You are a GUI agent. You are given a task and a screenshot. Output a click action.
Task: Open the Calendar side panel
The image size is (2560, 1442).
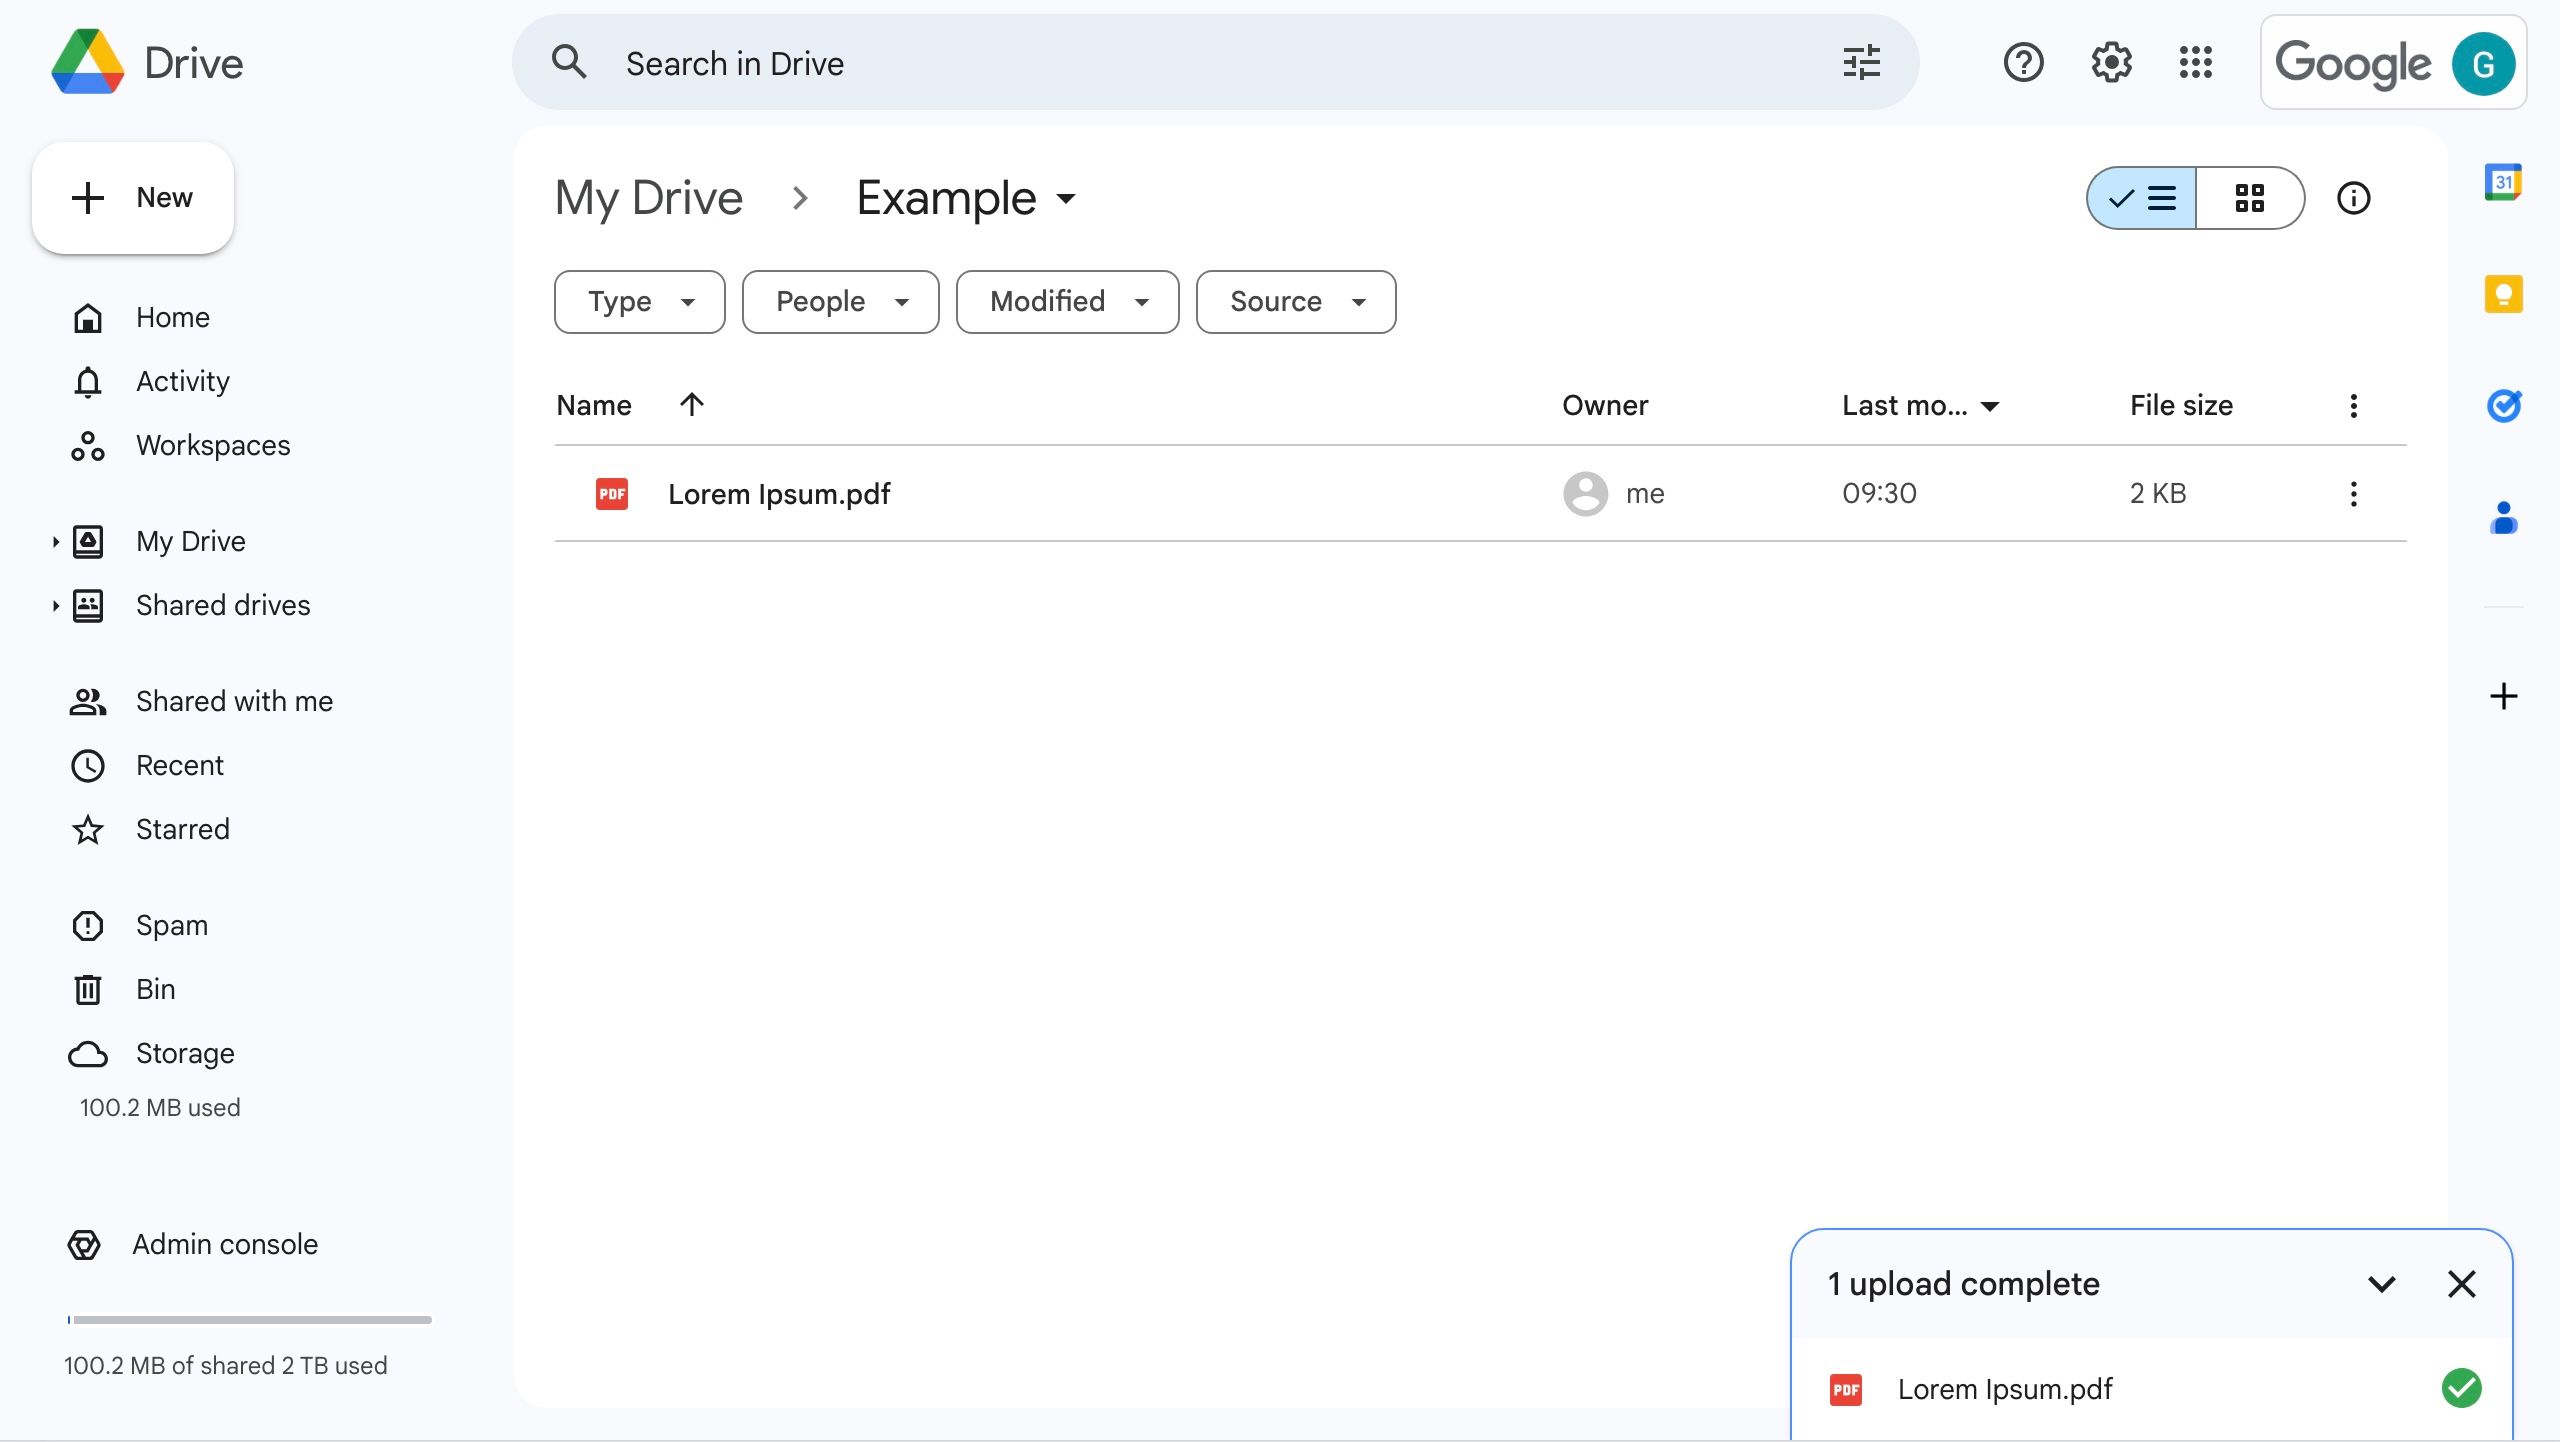[2504, 182]
